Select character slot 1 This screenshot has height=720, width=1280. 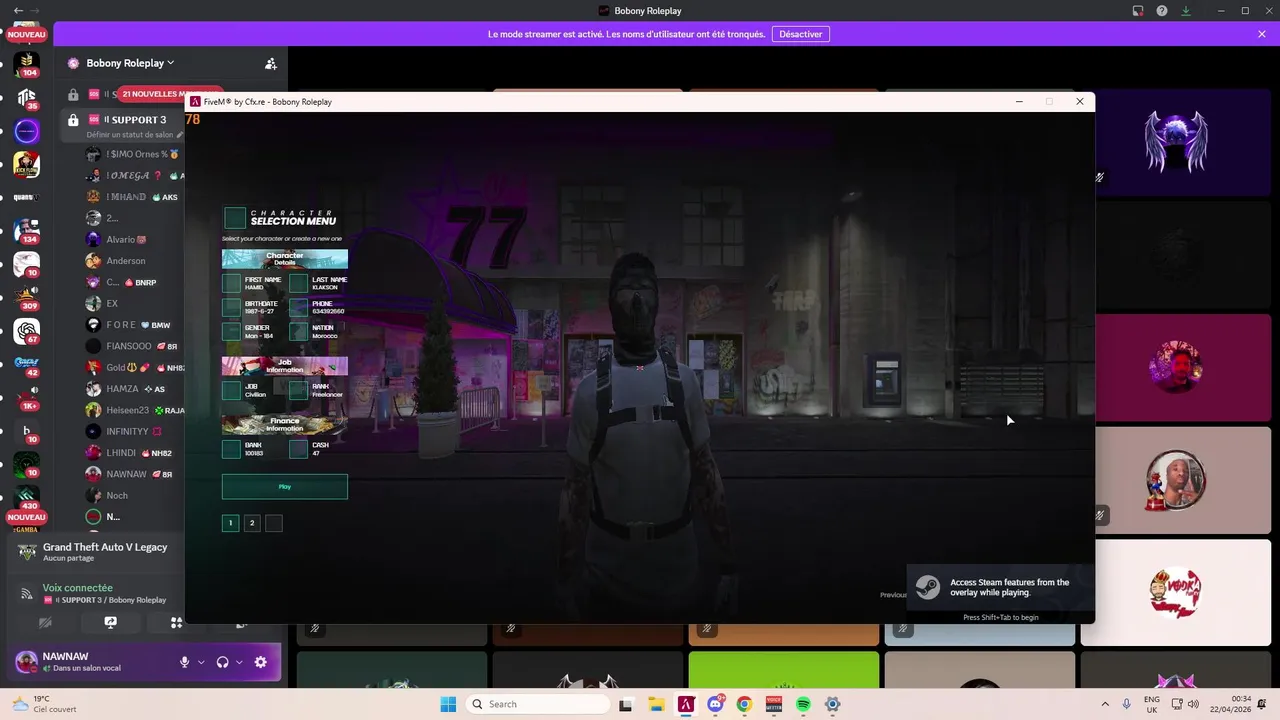click(x=230, y=523)
